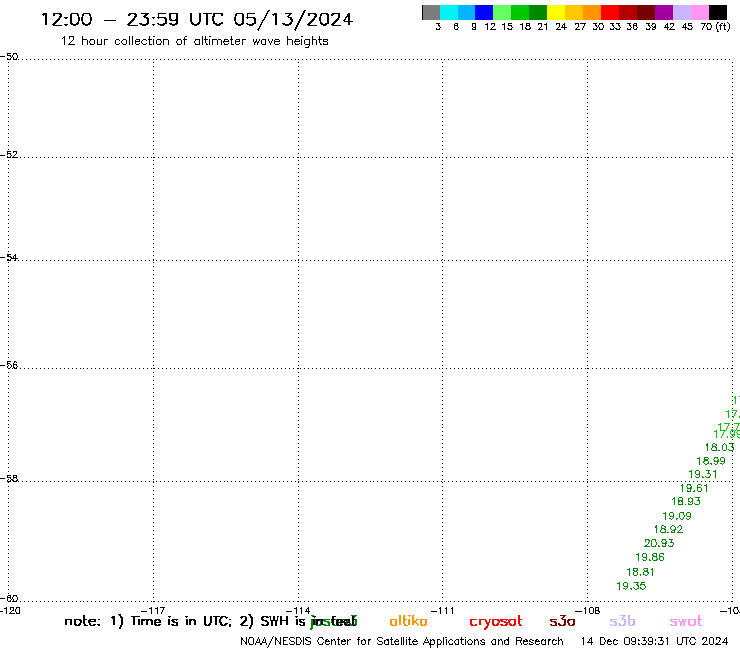Click the wave height value 19.31
The height and width of the screenshot is (650, 740).
click(x=703, y=474)
